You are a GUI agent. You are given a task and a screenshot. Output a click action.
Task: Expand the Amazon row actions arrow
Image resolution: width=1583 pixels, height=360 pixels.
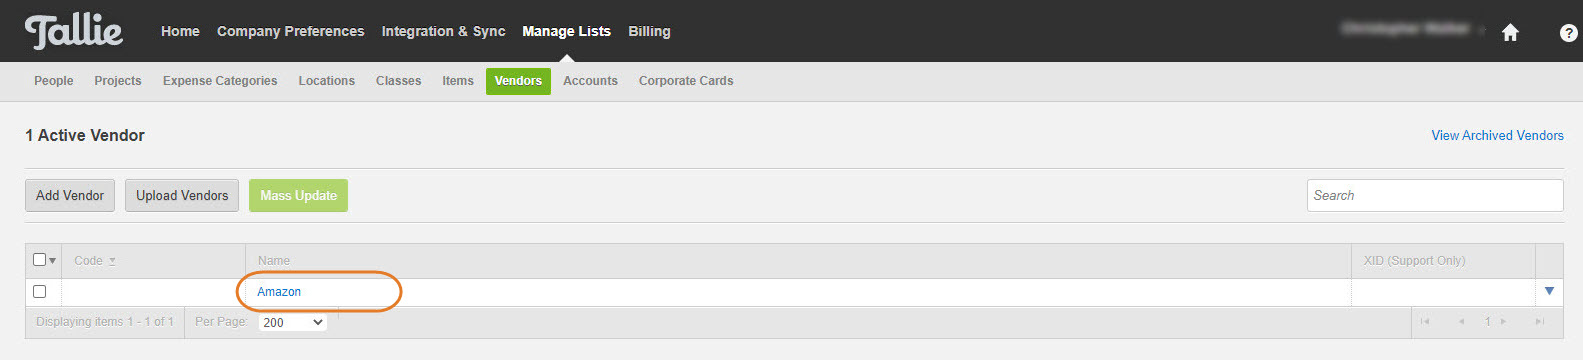click(x=1549, y=291)
